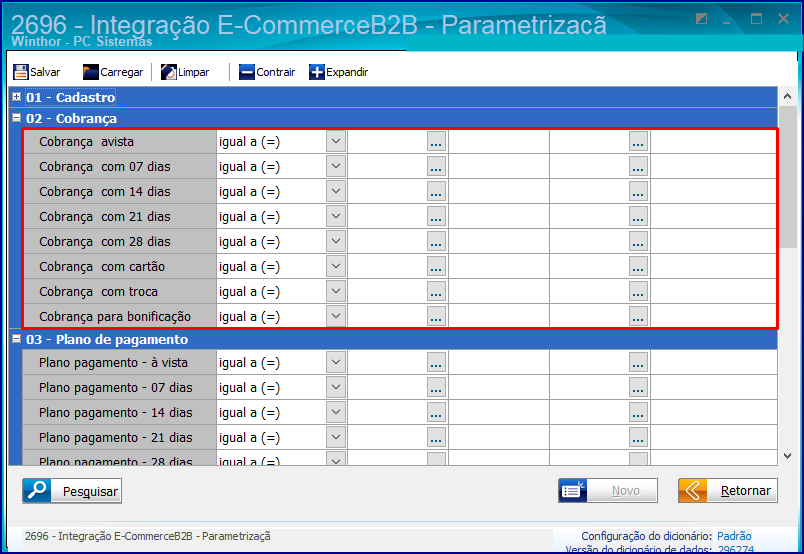This screenshot has height=554, width=804.
Task: Click second lookup button for Cobrança com 07 dias
Action: coord(638,166)
